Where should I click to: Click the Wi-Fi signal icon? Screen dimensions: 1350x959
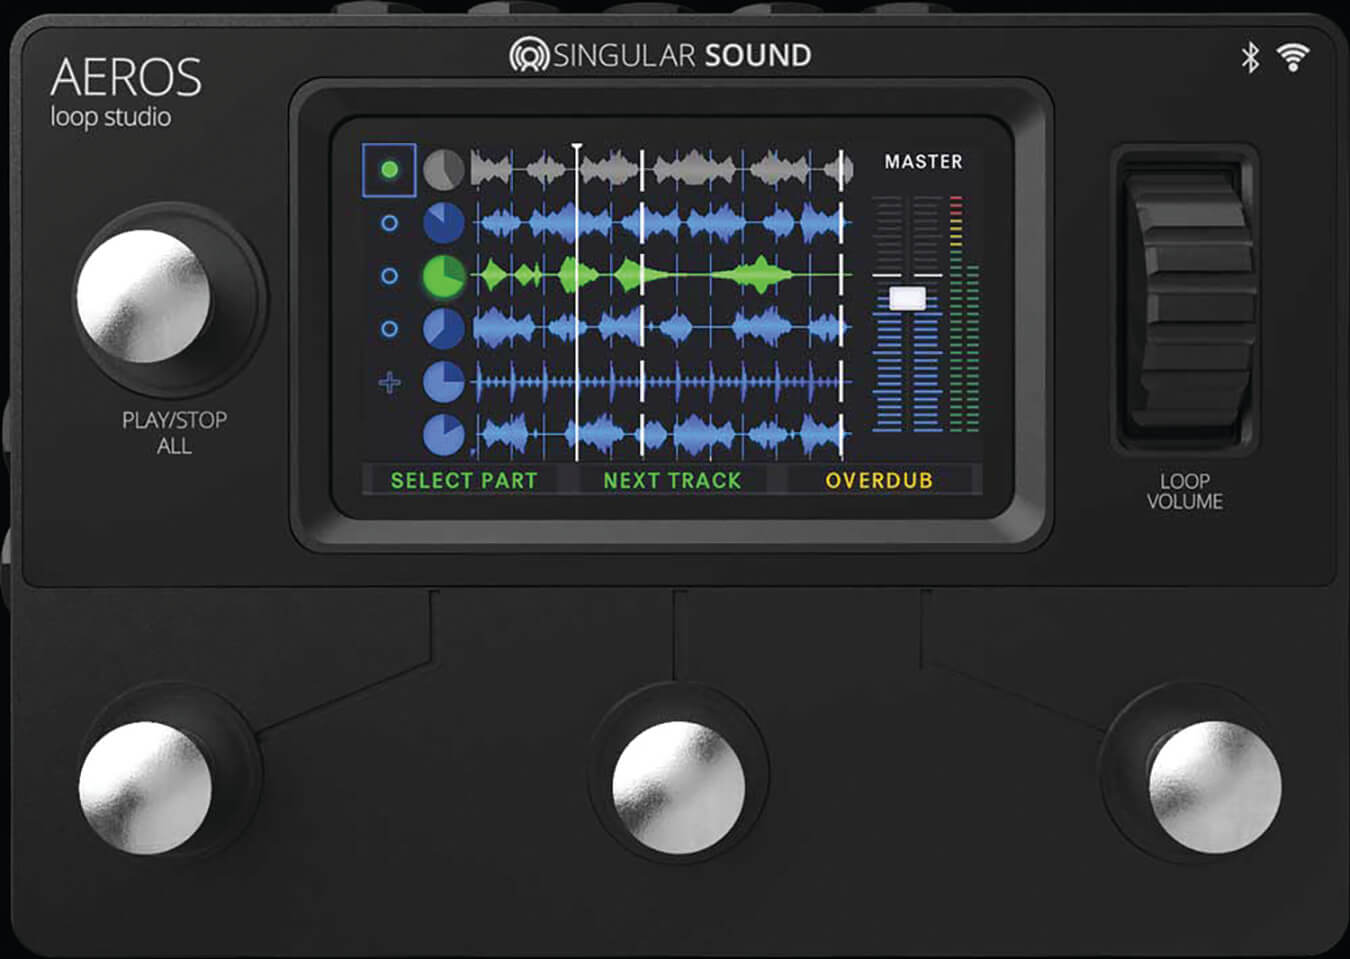click(x=1292, y=58)
